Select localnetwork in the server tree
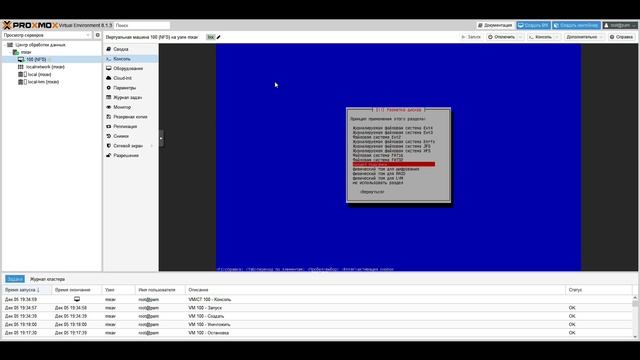 click(45, 67)
